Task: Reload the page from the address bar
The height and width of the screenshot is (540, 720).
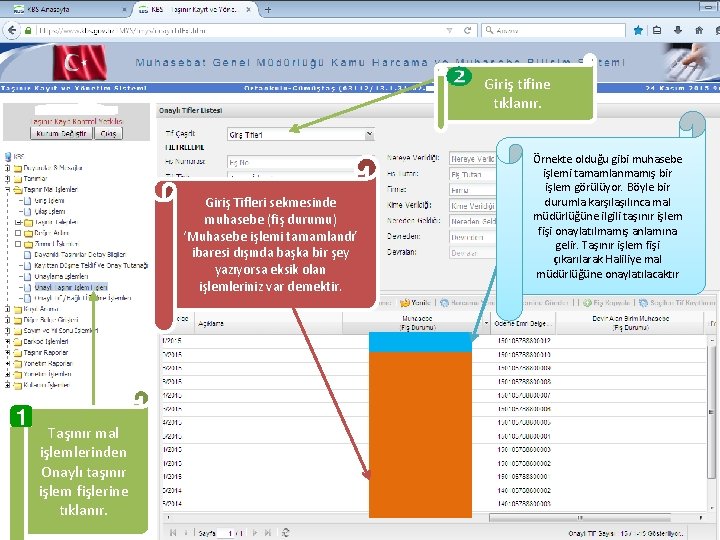Action: (x=467, y=30)
